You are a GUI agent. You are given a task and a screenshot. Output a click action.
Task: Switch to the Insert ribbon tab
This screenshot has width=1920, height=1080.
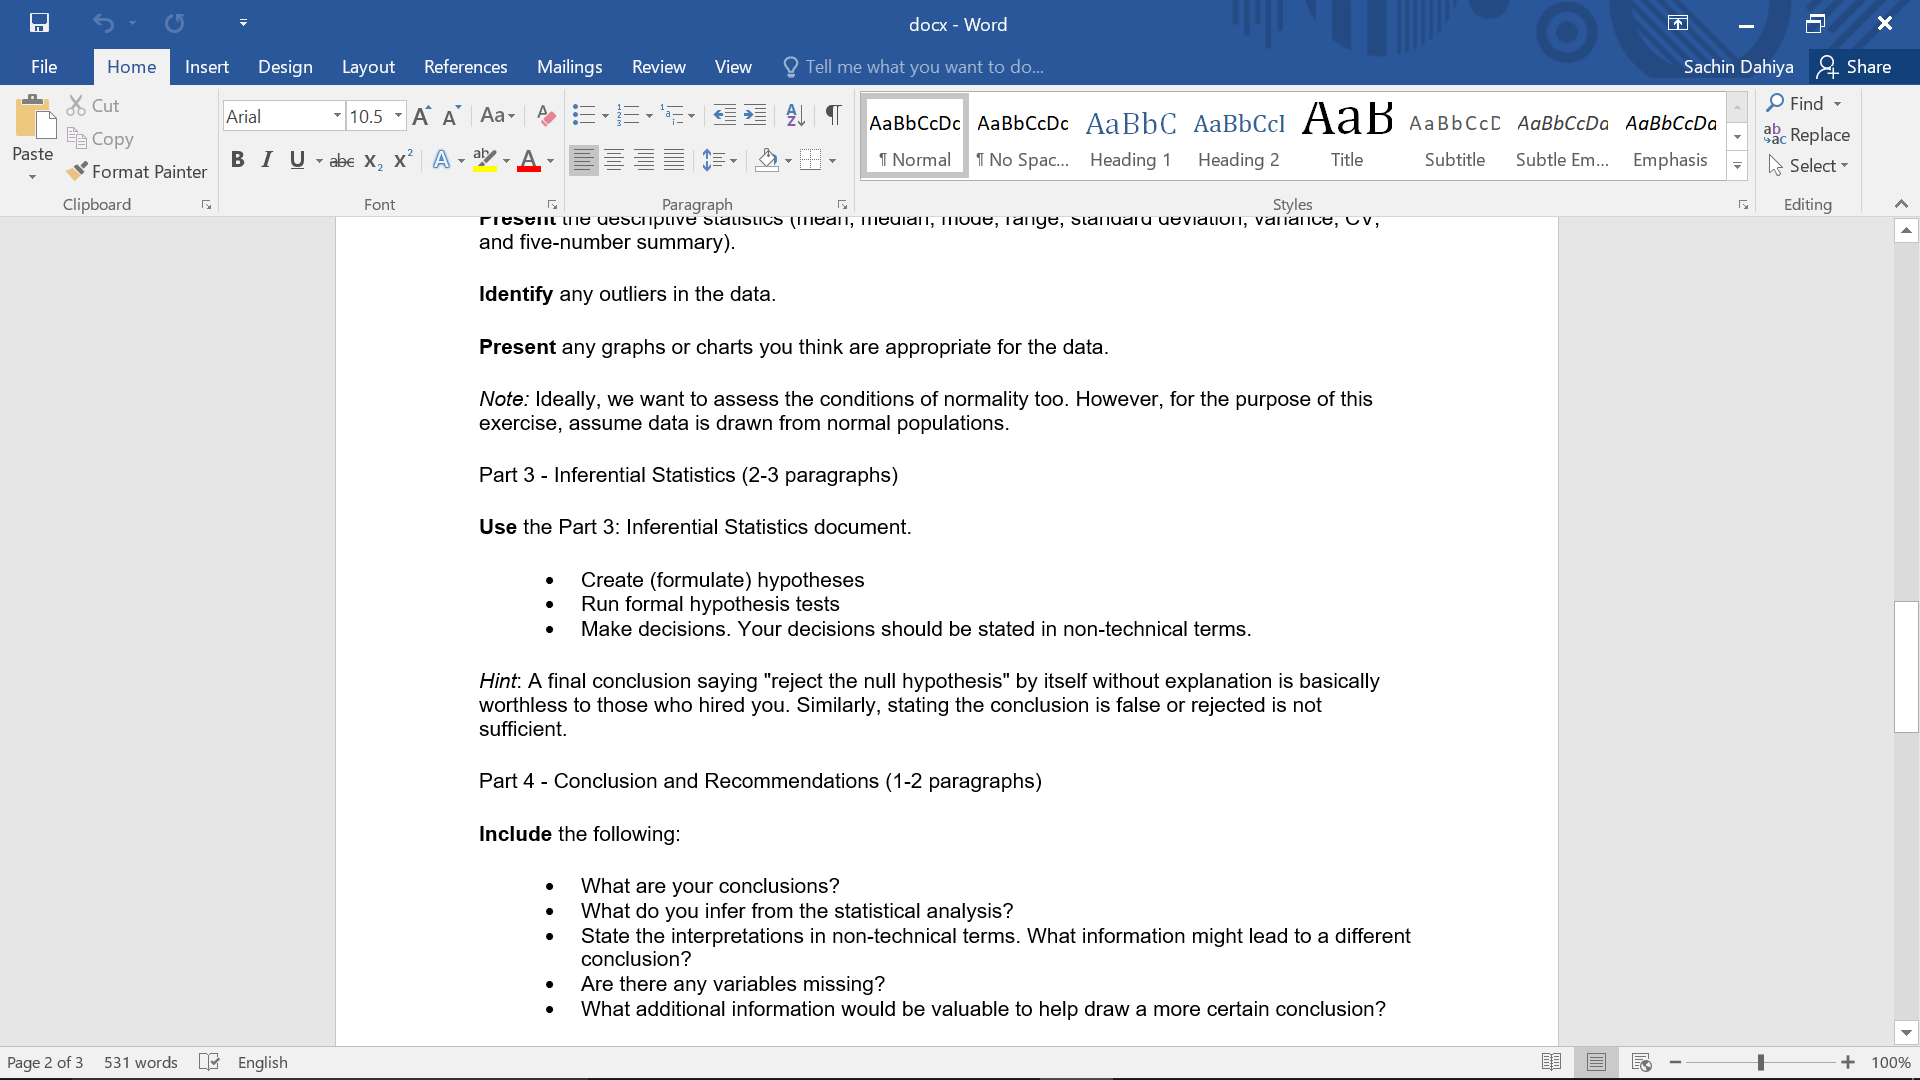pos(207,67)
